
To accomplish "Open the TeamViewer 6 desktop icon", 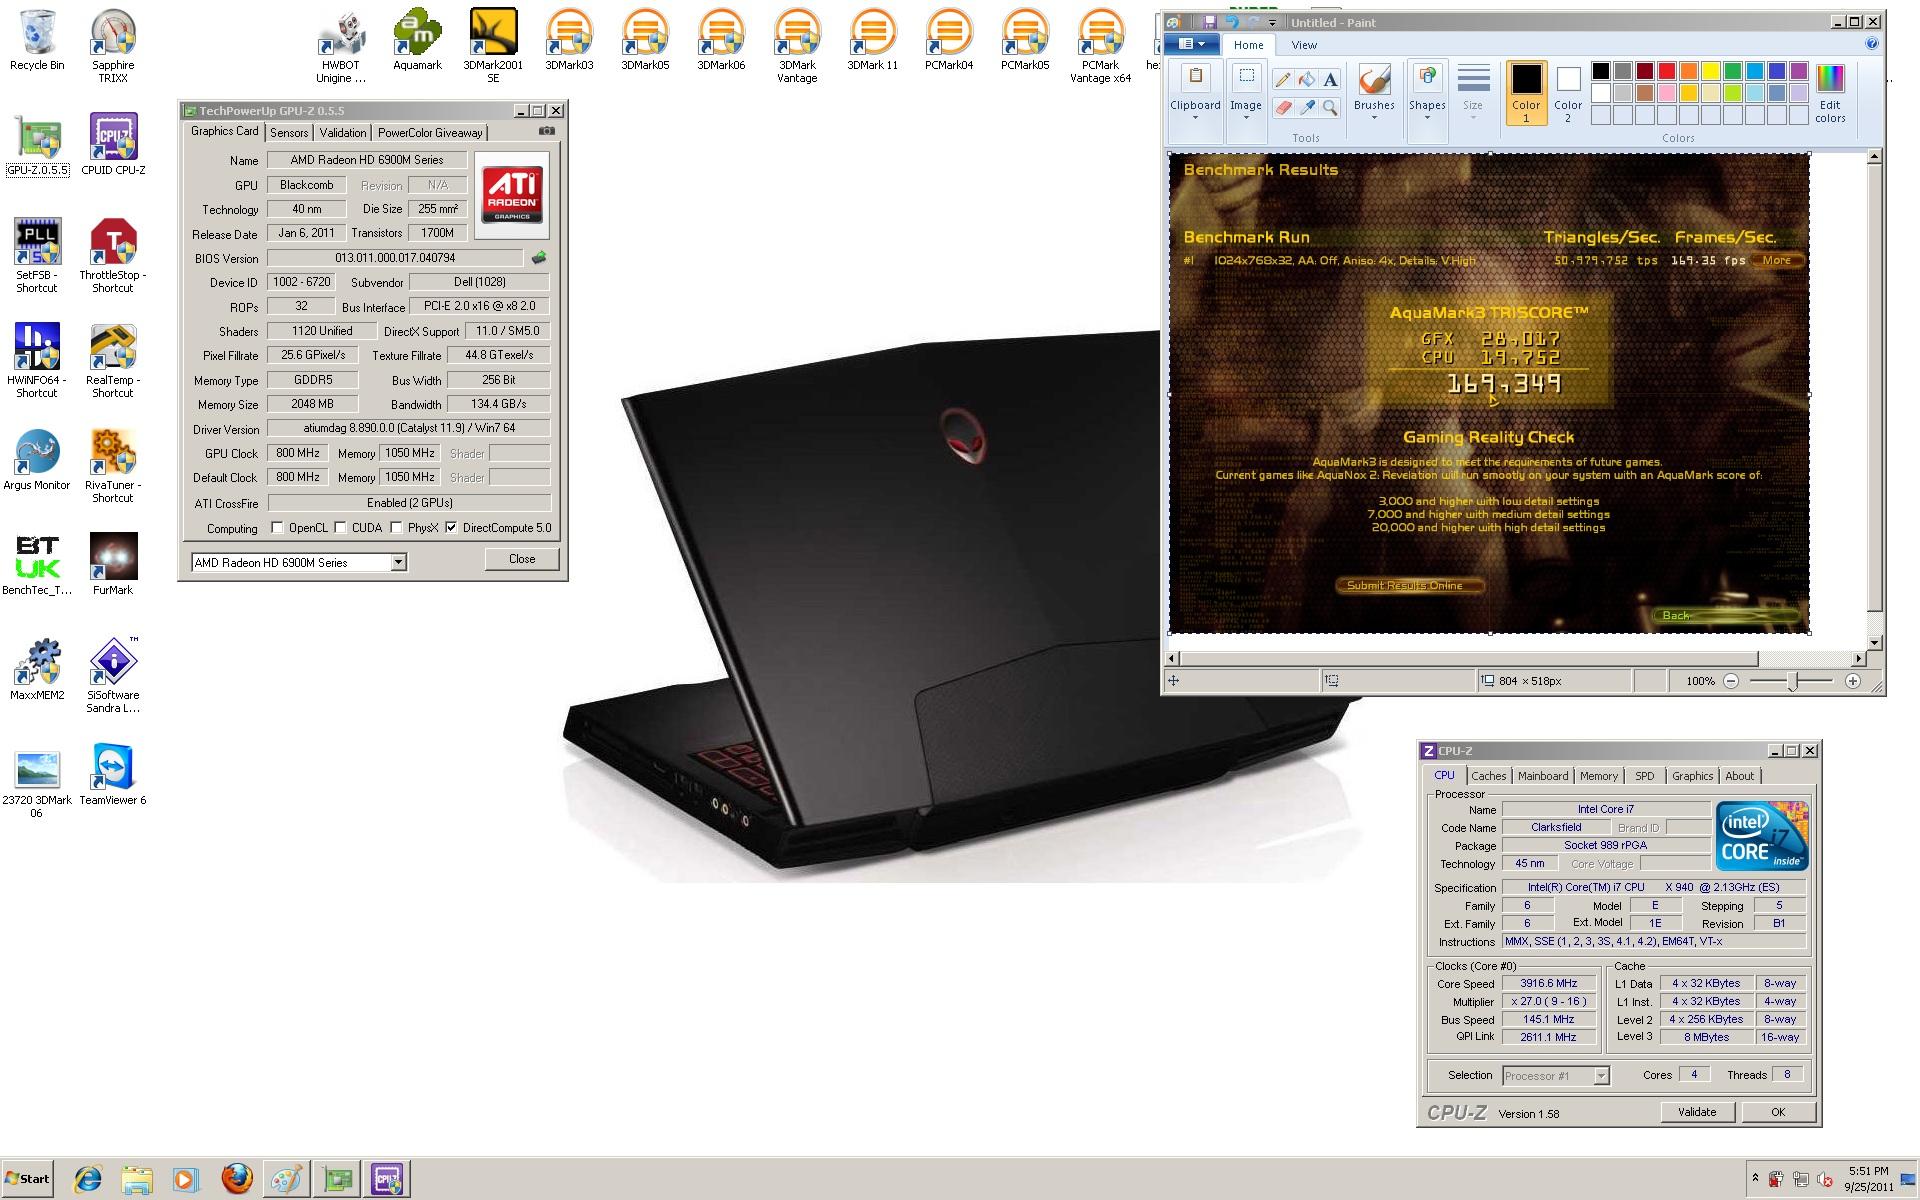I will tap(113, 774).
